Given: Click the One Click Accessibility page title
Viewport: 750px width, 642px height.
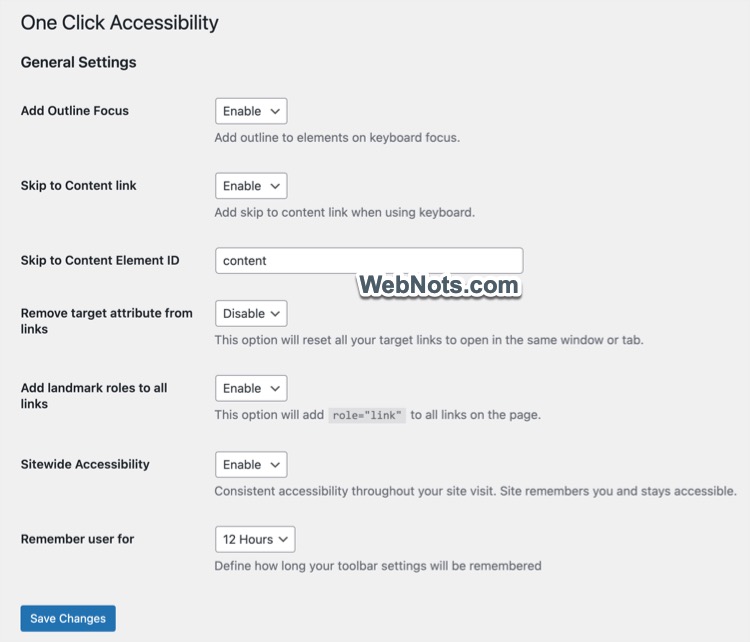Looking at the screenshot, I should (x=119, y=23).
